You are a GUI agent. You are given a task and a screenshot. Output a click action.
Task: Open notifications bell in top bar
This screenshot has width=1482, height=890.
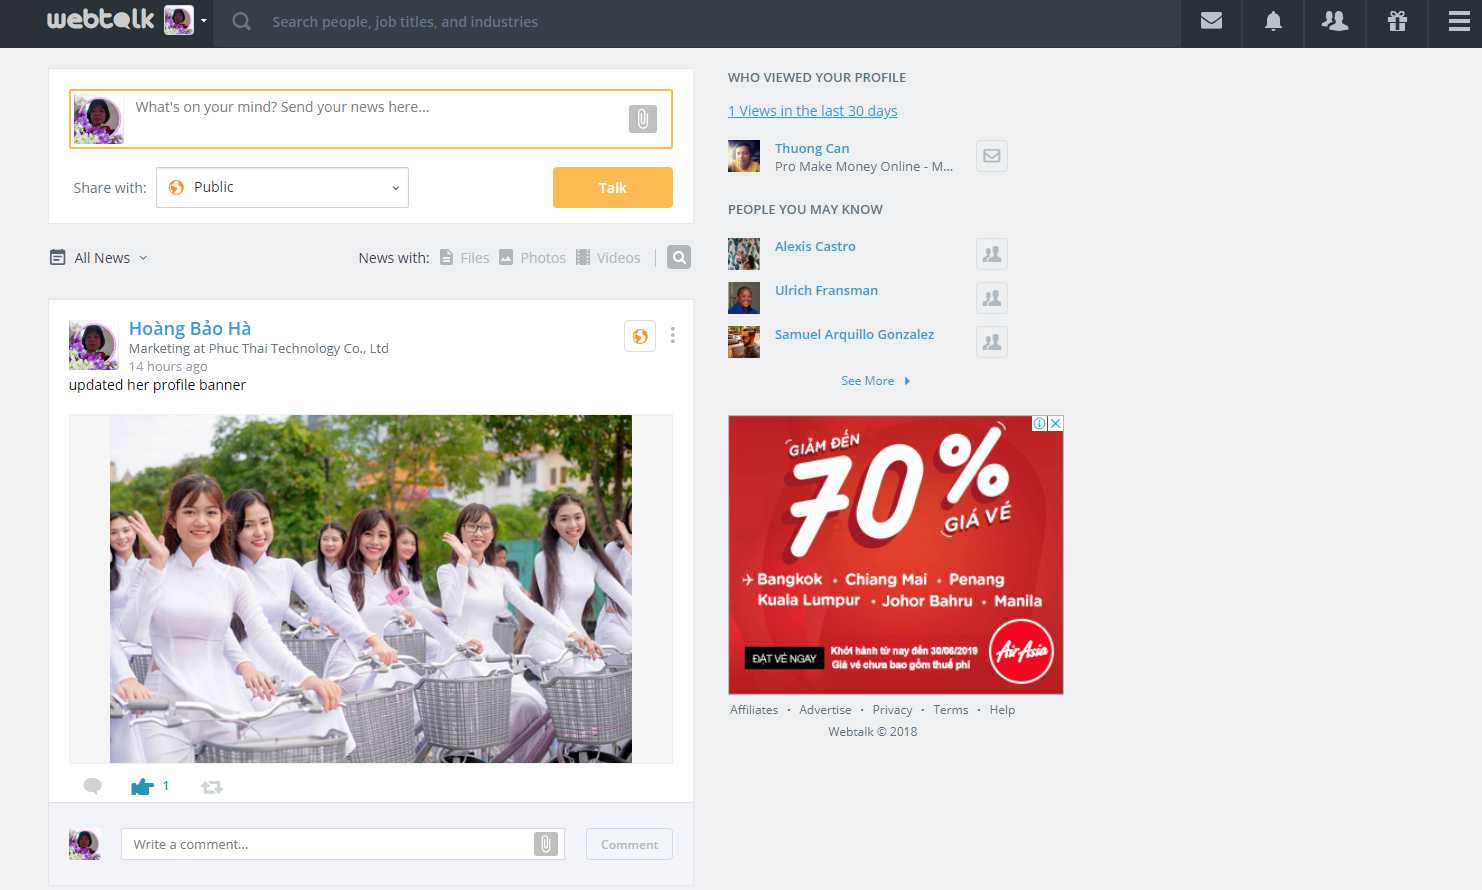tap(1273, 21)
